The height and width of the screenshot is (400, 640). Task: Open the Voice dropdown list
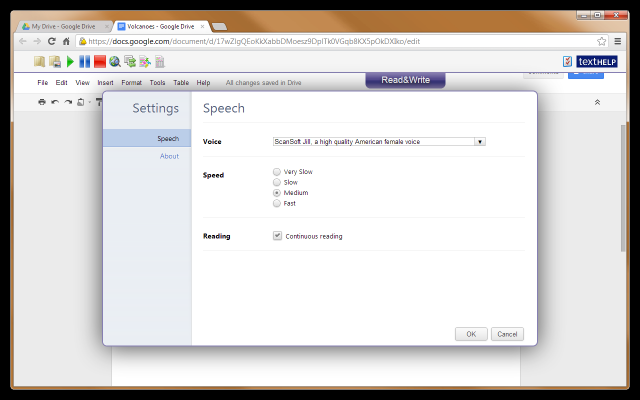[480, 142]
